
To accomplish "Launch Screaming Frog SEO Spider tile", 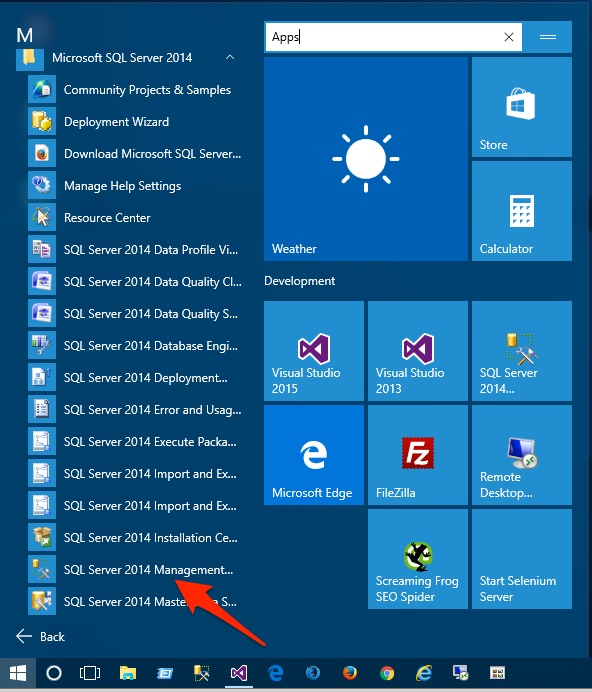I will point(418,559).
